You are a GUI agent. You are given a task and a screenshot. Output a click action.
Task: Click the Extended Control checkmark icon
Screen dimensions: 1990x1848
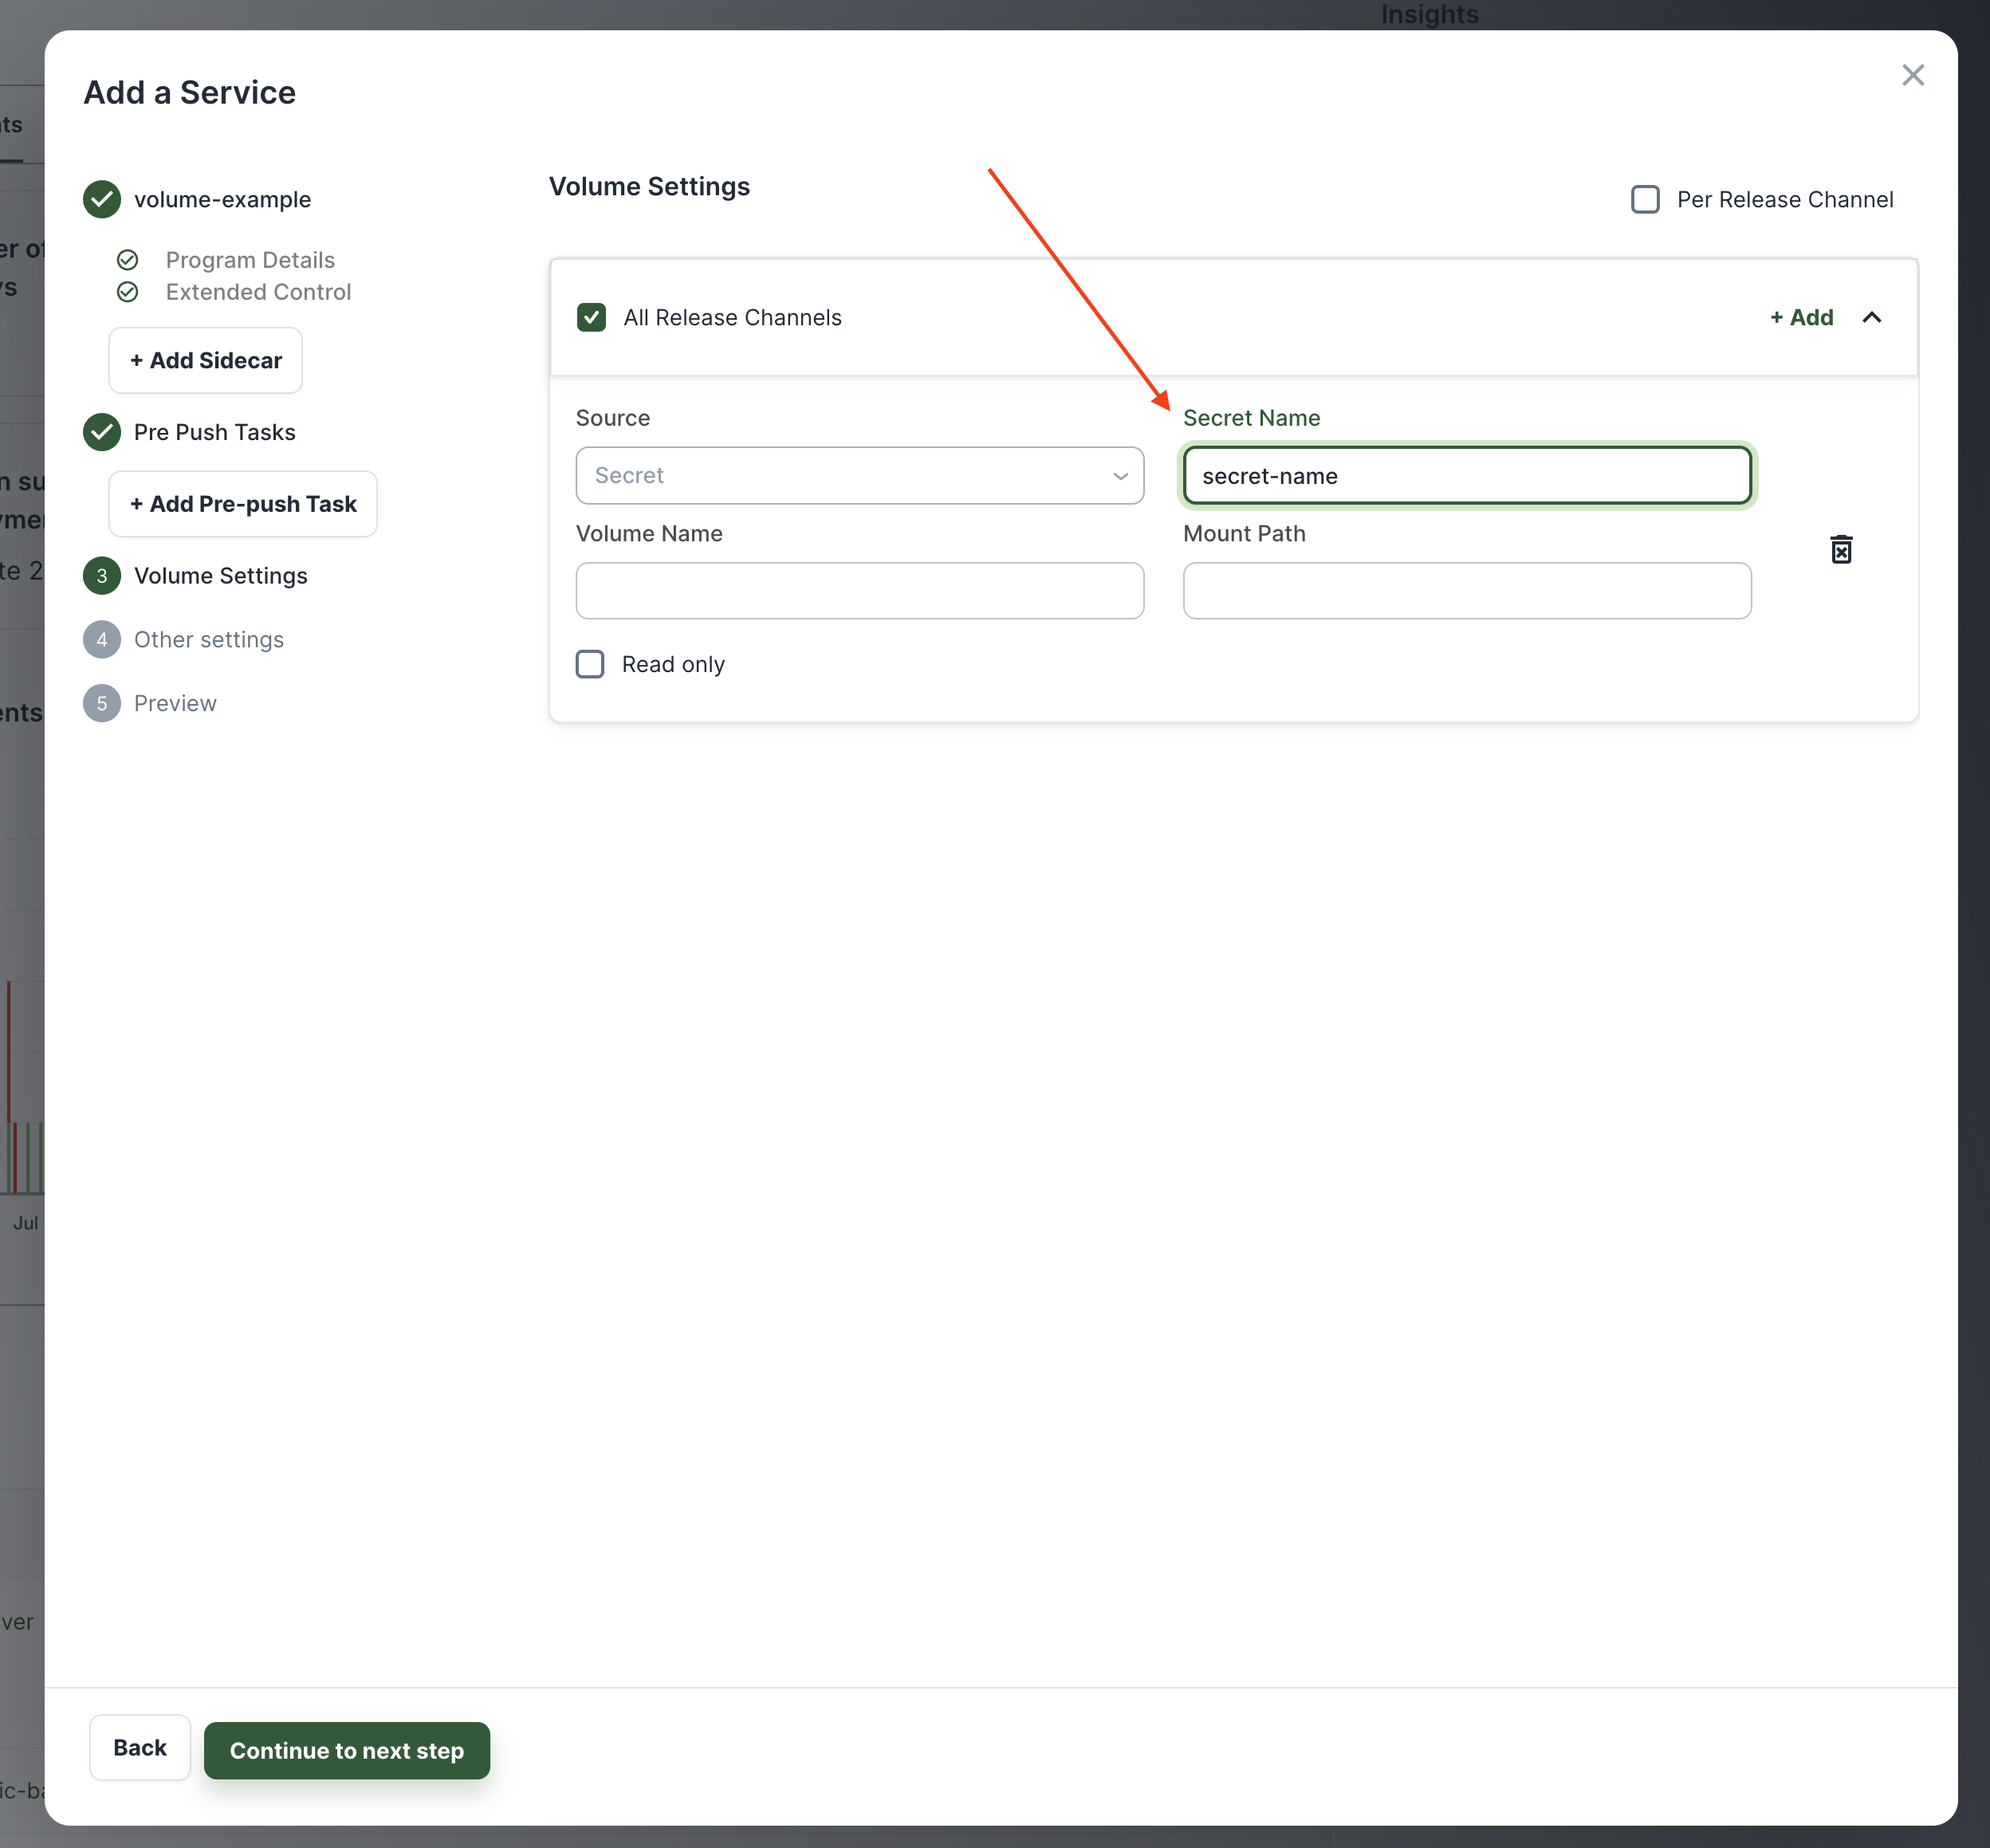pos(128,292)
